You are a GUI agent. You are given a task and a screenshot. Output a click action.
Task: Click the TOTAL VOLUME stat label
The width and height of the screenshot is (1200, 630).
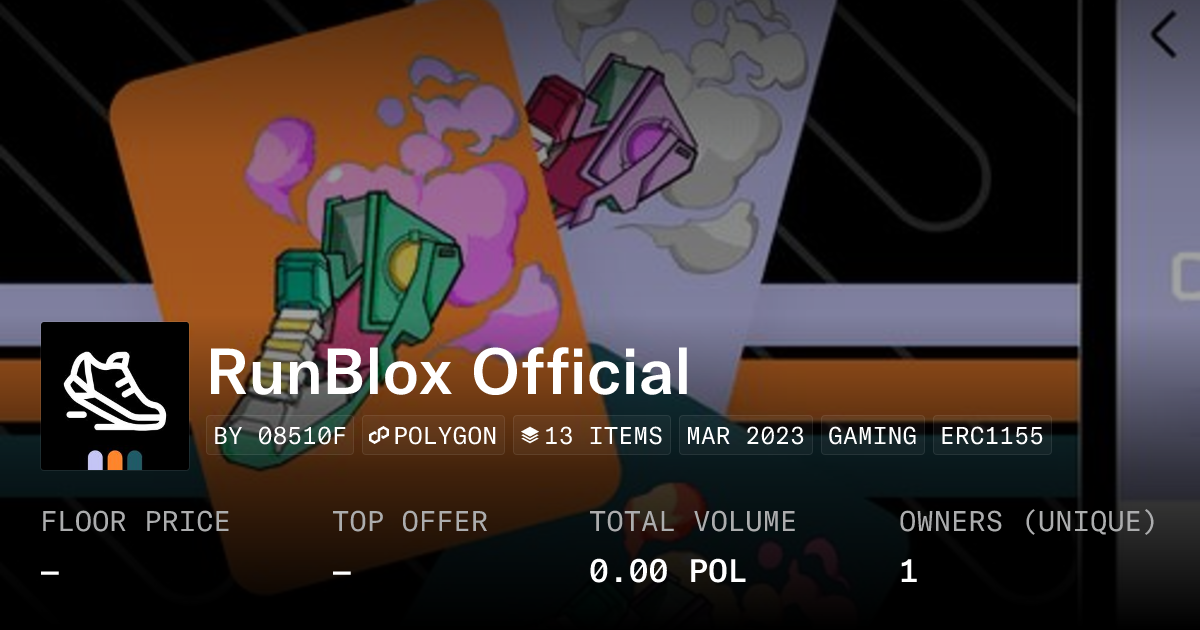tap(692, 522)
